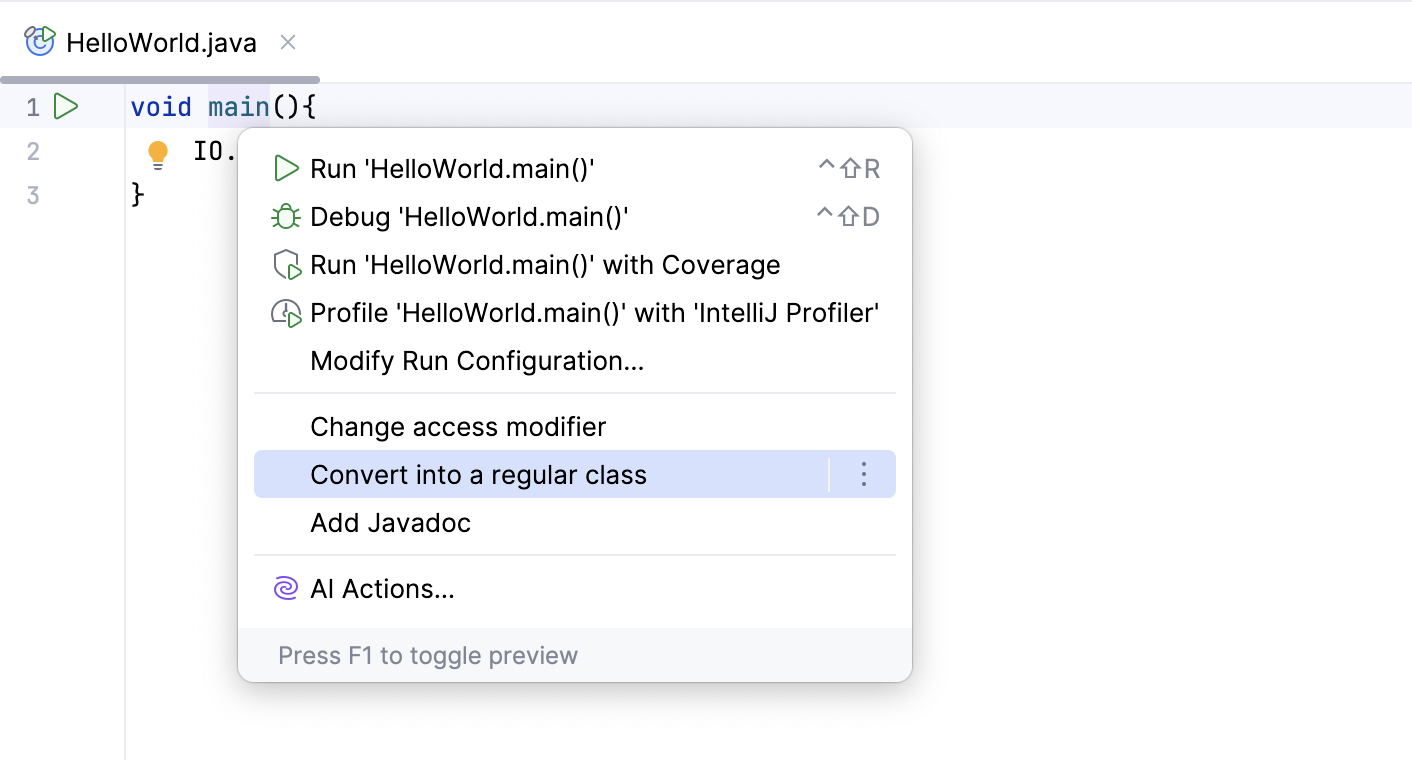Viewport: 1412px width, 760px height.
Task: Select Run 'HelloWorld.main()' menu entry
Action: (450, 168)
